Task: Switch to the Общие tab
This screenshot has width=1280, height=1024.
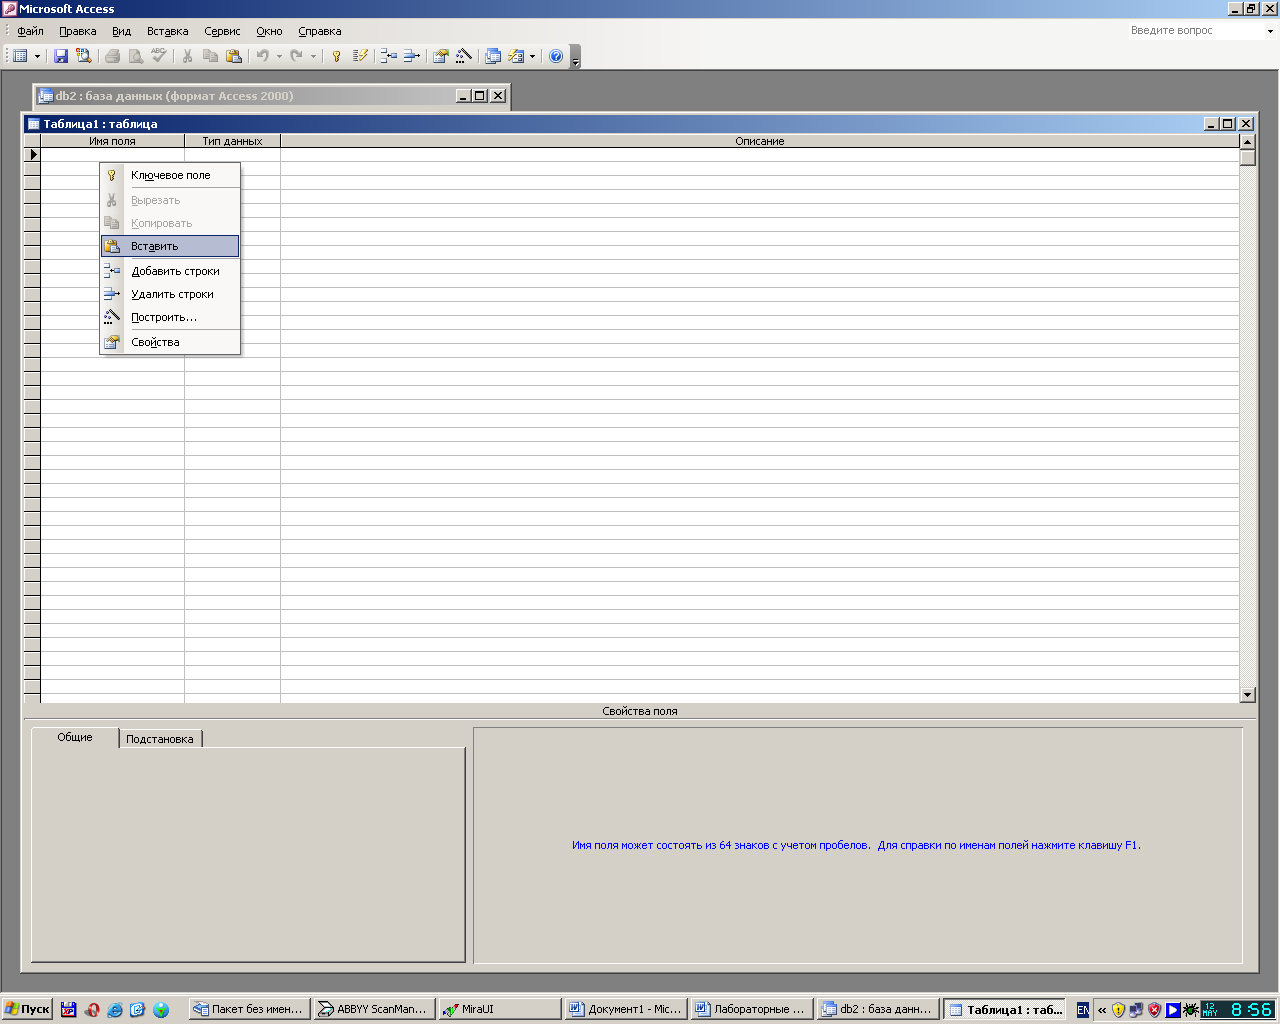Action: (75, 737)
